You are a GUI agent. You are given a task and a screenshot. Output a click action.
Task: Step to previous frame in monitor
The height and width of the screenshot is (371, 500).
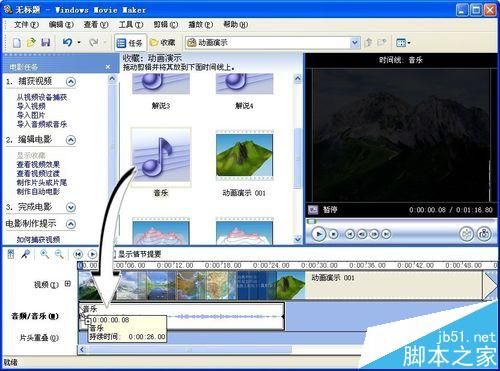pyautogui.click(x=362, y=234)
